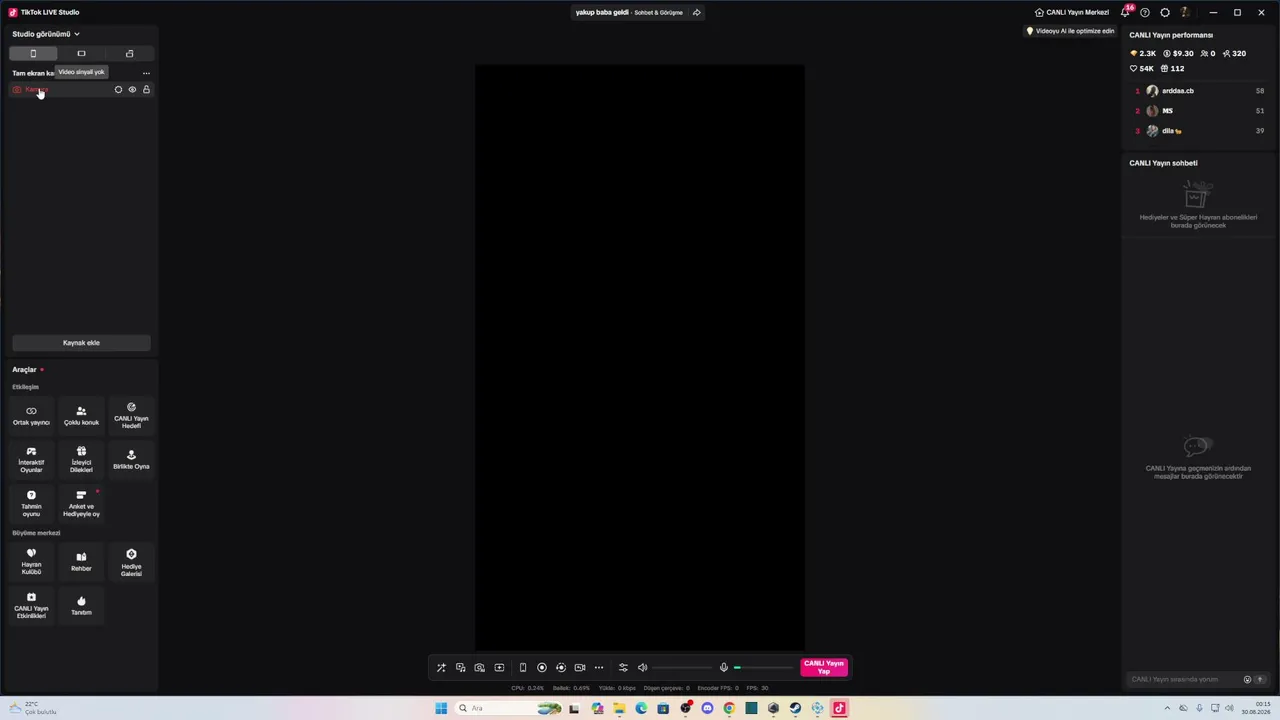Screen dimensions: 1280x720
Task: Click Videoyu AI ile optimize edin
Action: tap(1070, 31)
